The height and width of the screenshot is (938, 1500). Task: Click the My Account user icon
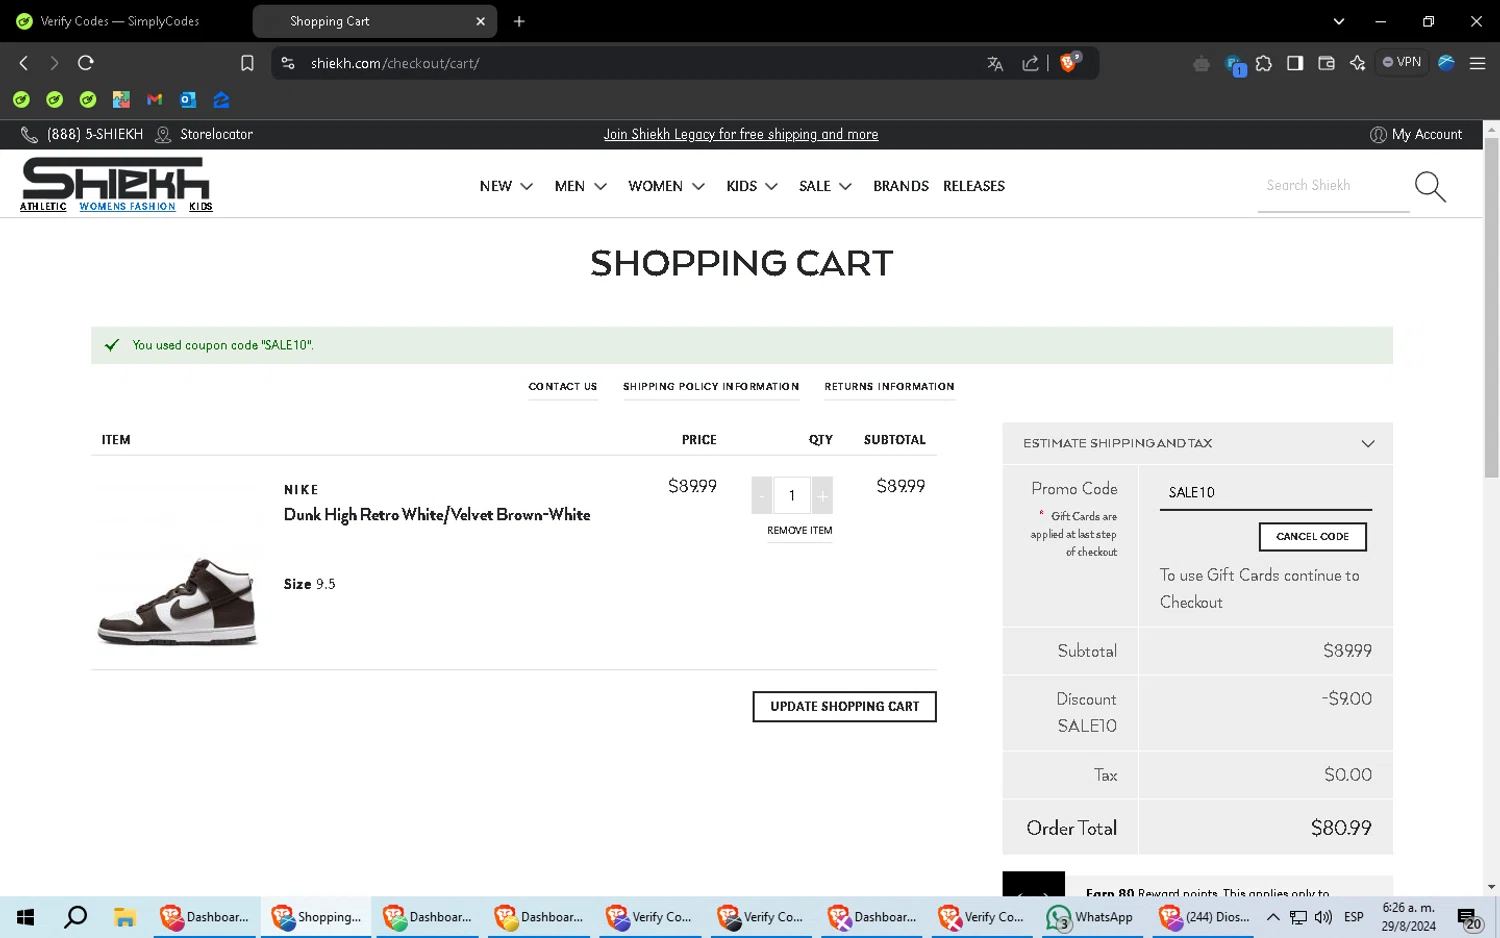click(1377, 134)
